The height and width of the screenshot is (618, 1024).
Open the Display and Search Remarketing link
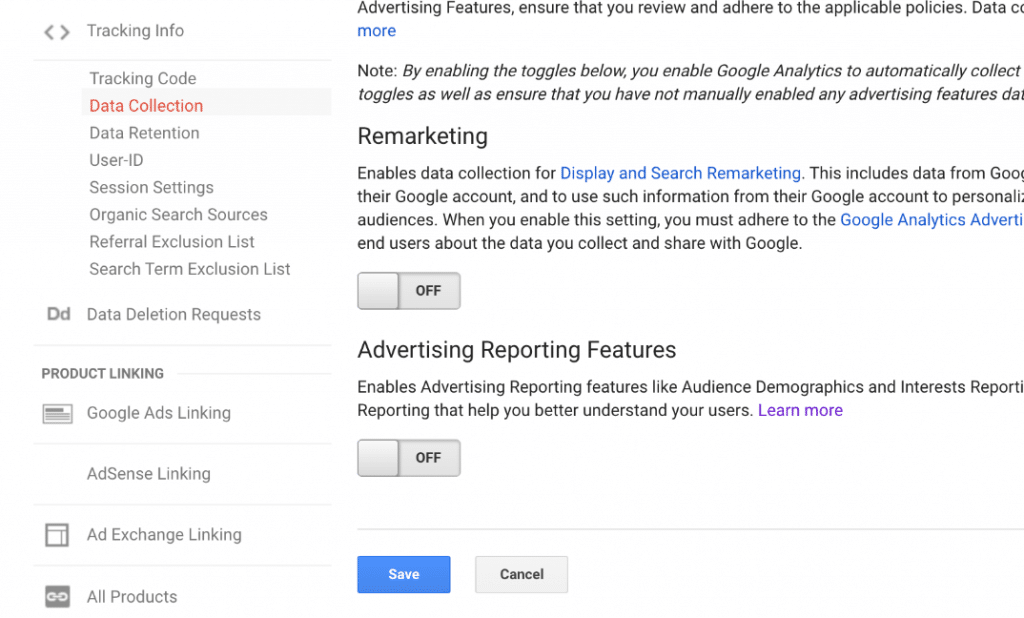[x=682, y=173]
